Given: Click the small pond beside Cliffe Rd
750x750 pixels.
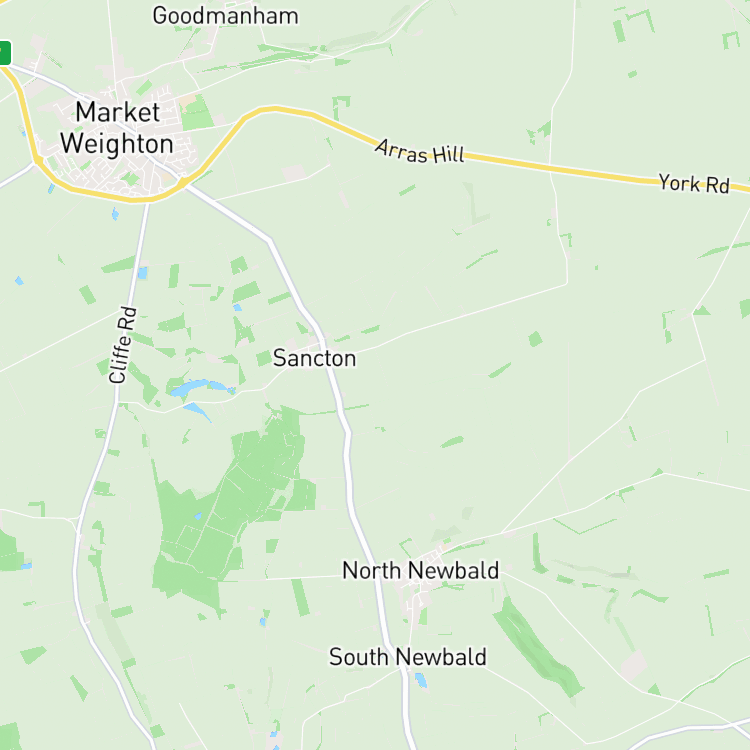Looking at the screenshot, I should click(x=143, y=273).
